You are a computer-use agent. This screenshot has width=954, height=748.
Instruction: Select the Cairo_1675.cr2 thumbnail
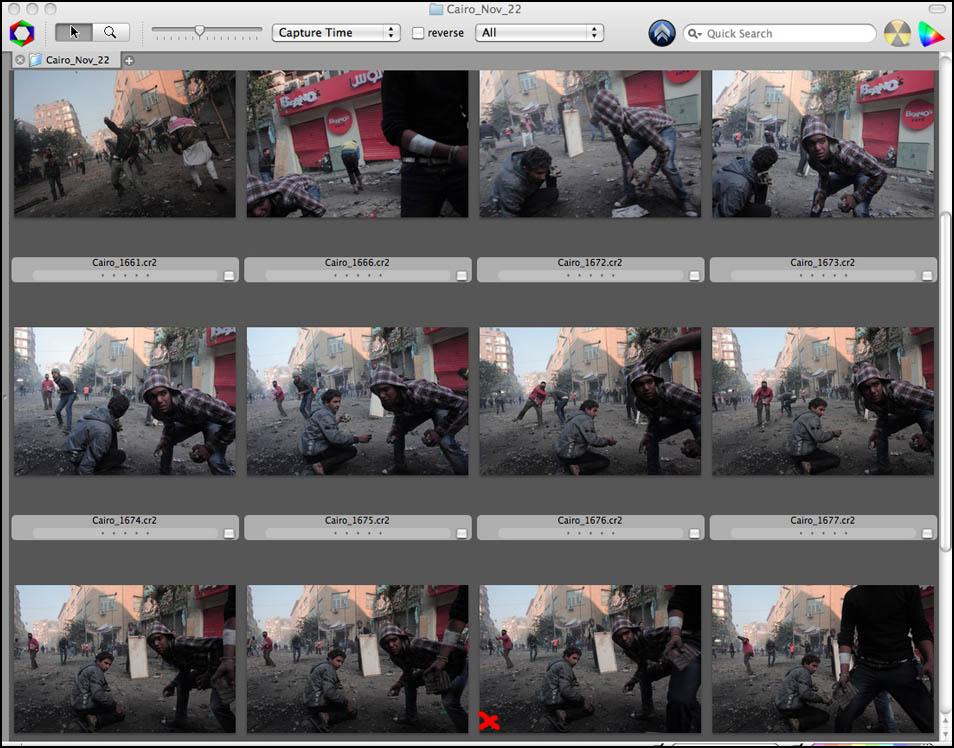pos(357,401)
